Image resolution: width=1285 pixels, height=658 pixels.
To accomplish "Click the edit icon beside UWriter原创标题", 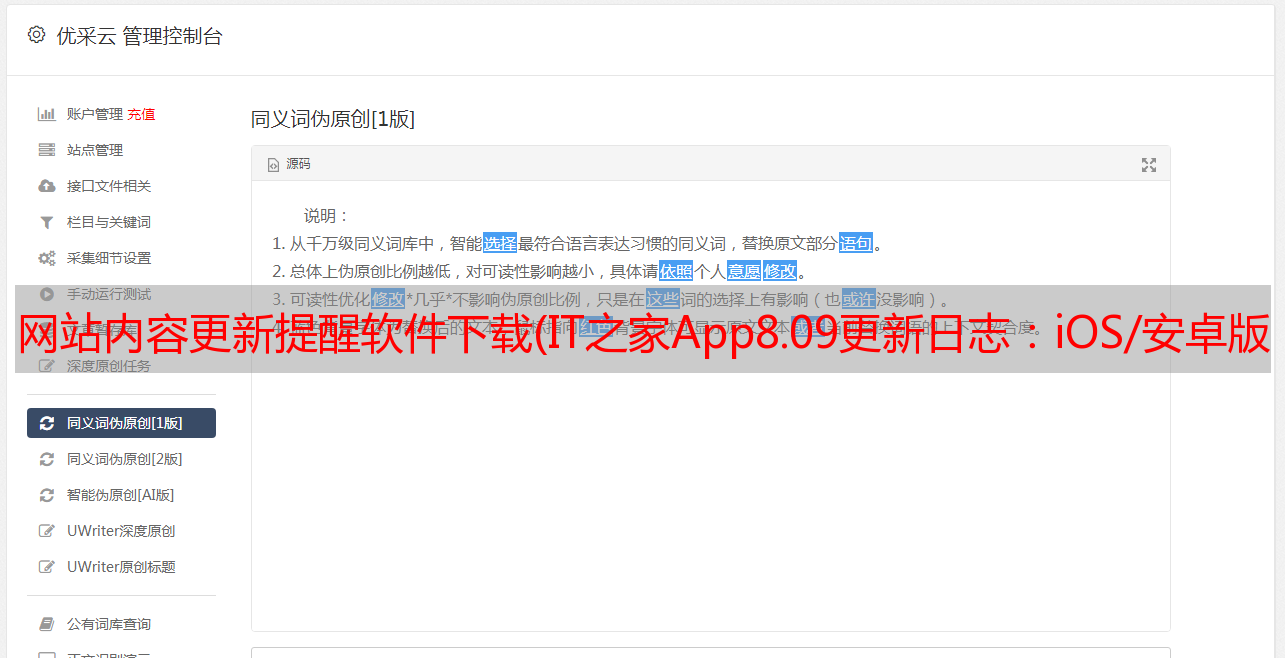I will 46,567.
